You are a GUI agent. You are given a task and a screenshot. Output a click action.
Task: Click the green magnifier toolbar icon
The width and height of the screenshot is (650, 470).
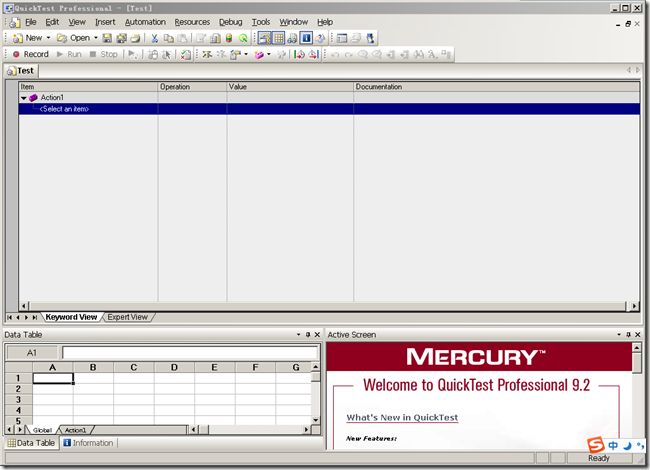(243, 38)
